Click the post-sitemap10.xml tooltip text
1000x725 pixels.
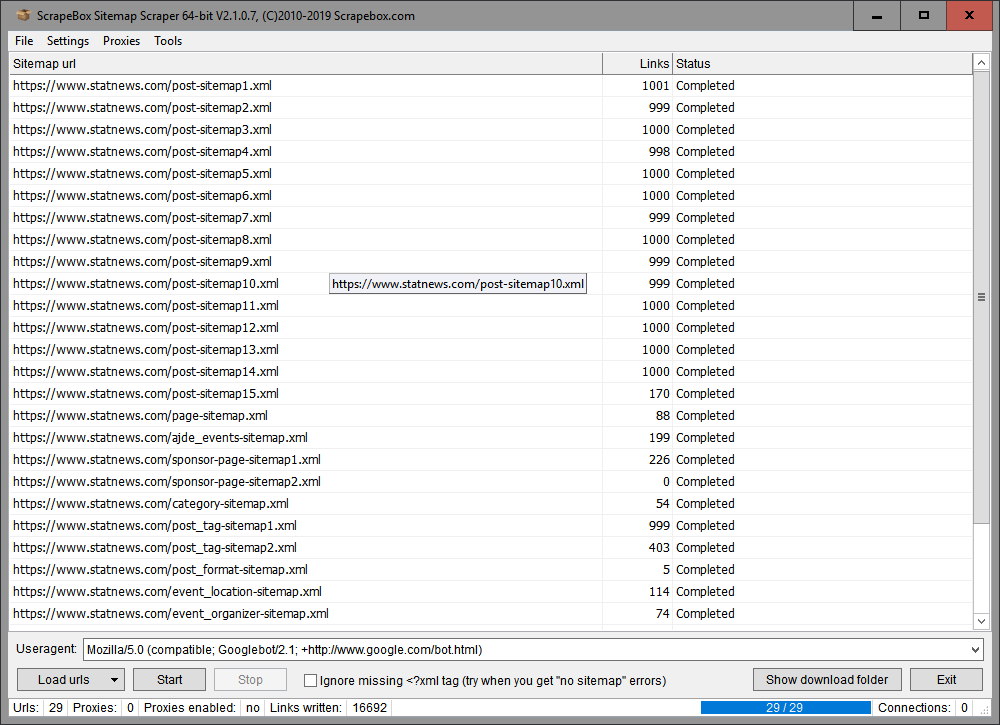[x=458, y=284]
